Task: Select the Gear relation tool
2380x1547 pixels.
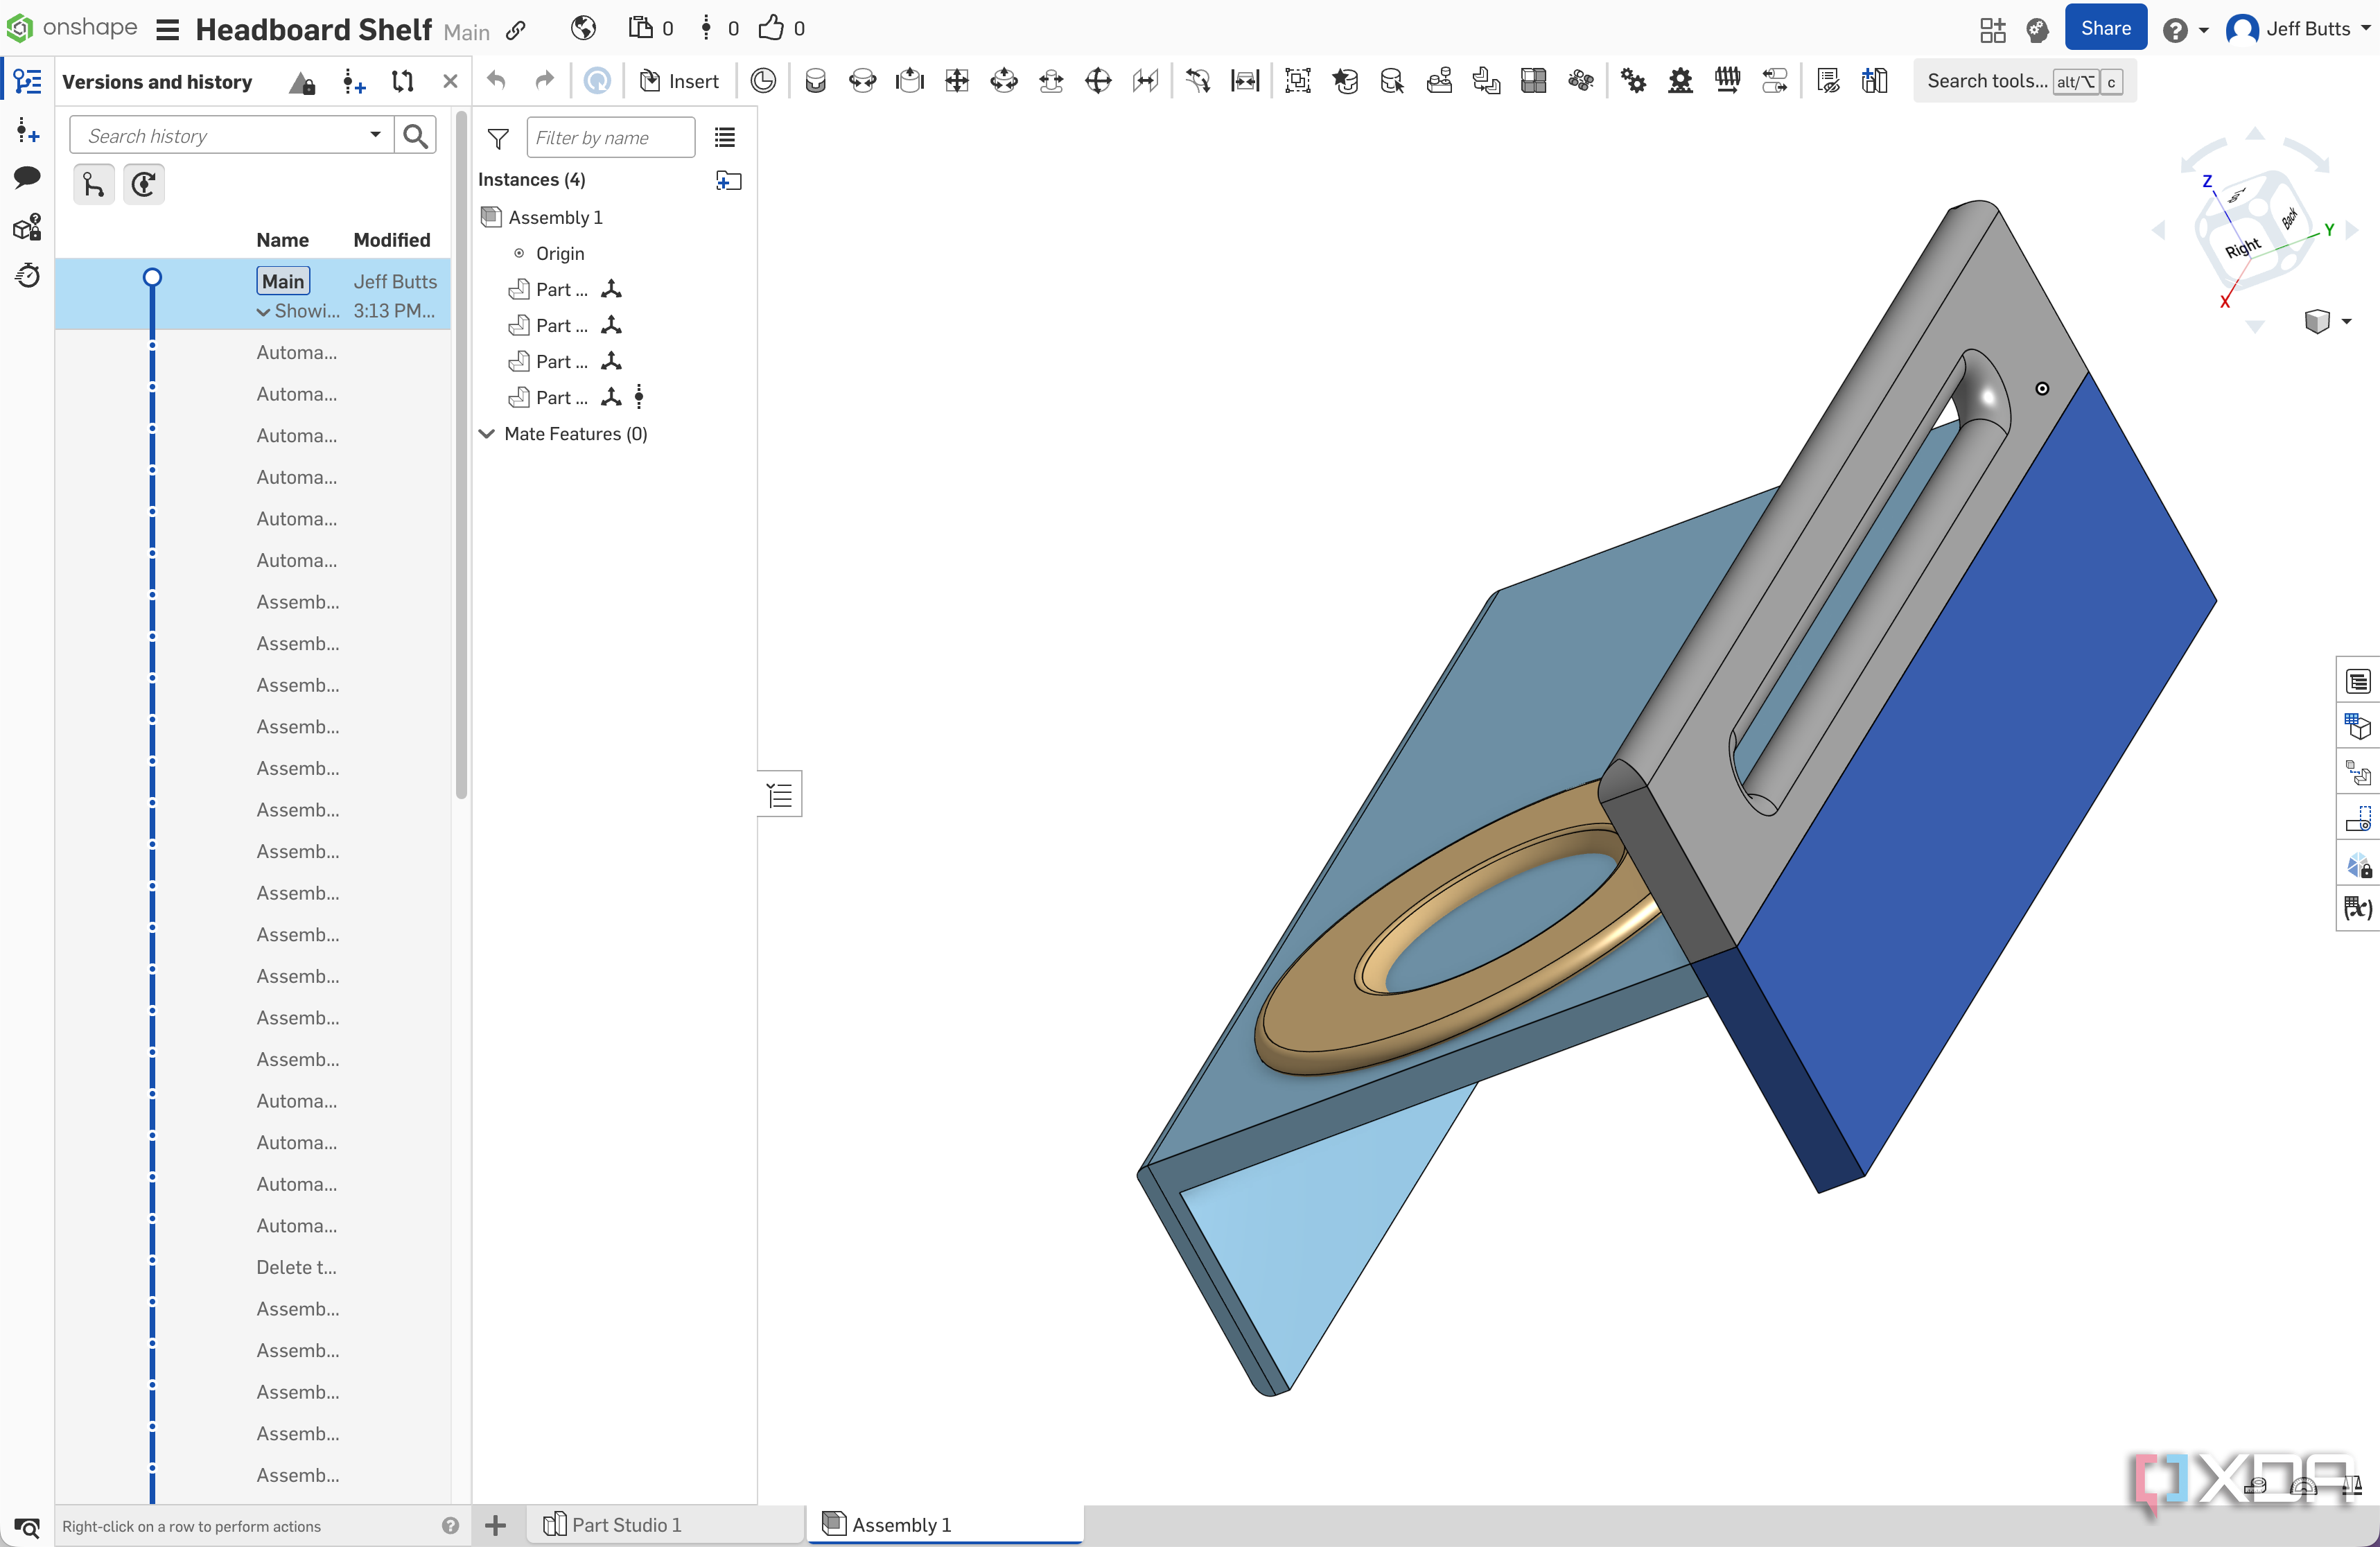Action: point(1634,81)
